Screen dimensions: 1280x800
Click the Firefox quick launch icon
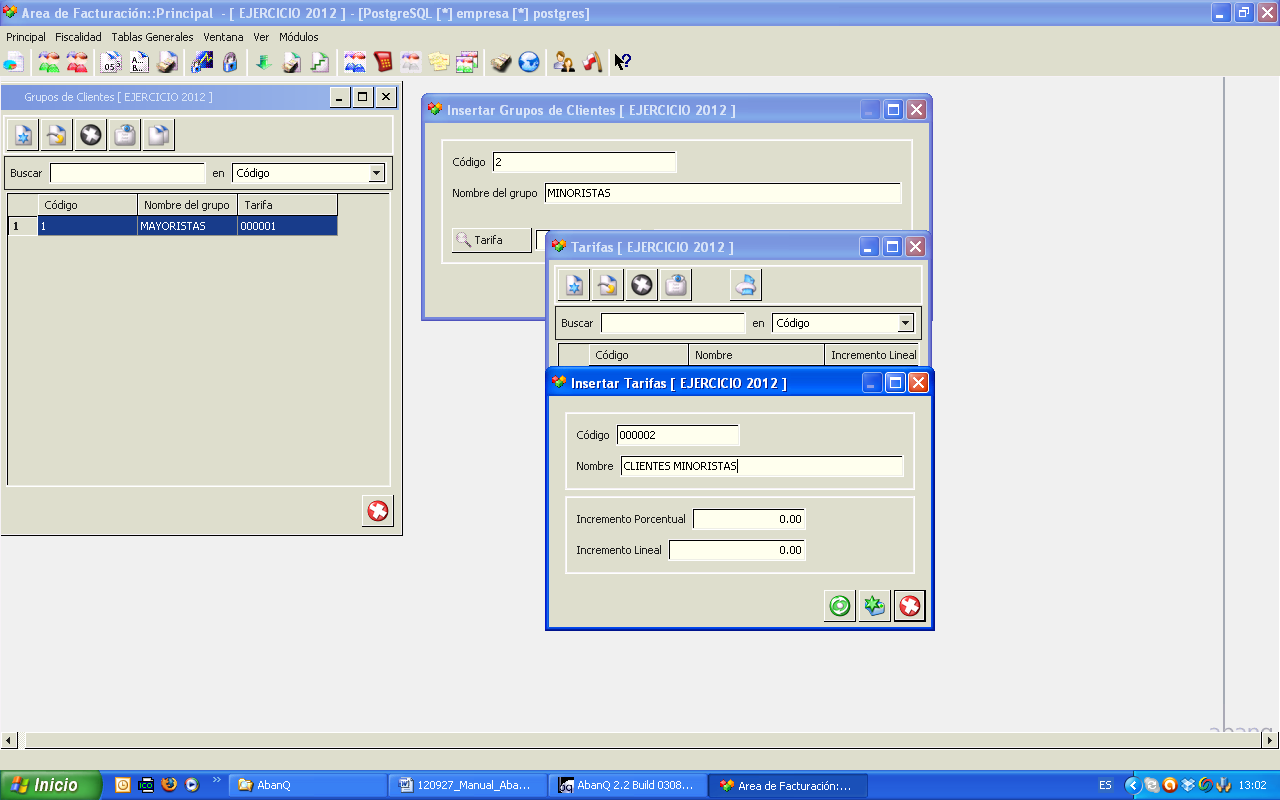[x=169, y=785]
